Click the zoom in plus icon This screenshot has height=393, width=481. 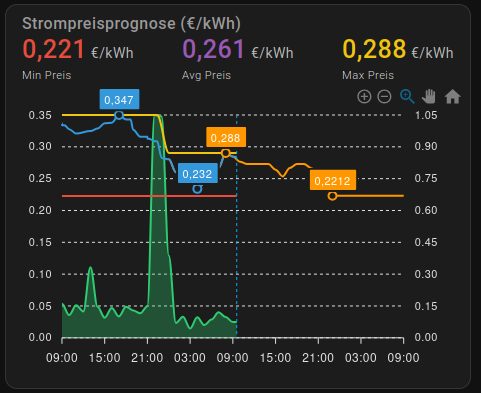(364, 97)
